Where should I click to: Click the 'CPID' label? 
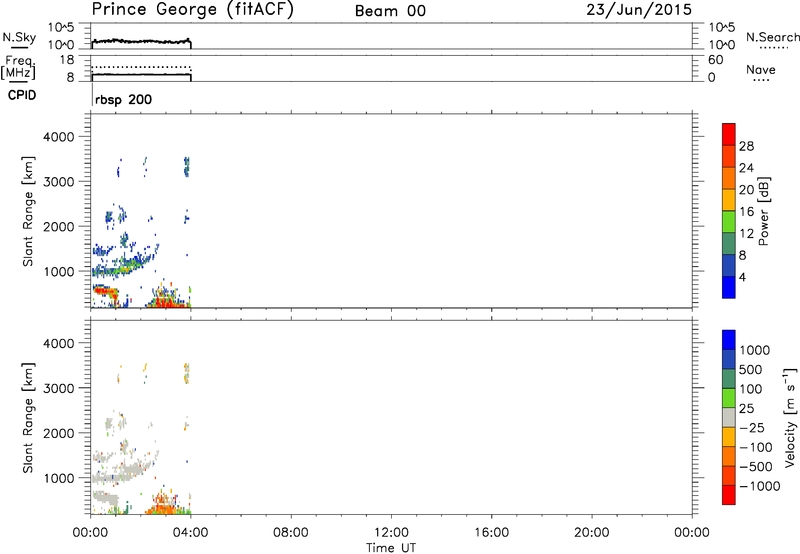pyautogui.click(x=22, y=95)
